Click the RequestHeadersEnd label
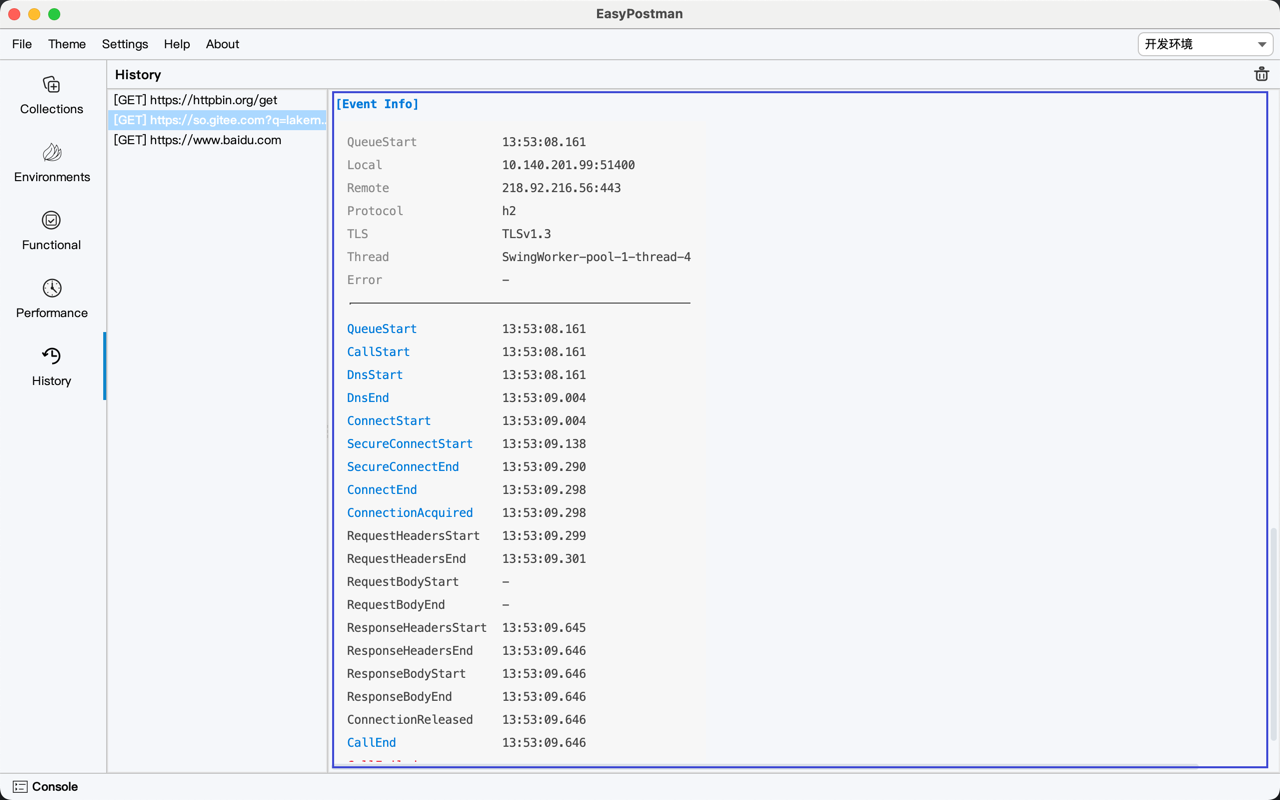Viewport: 1280px width, 800px height. (406, 559)
